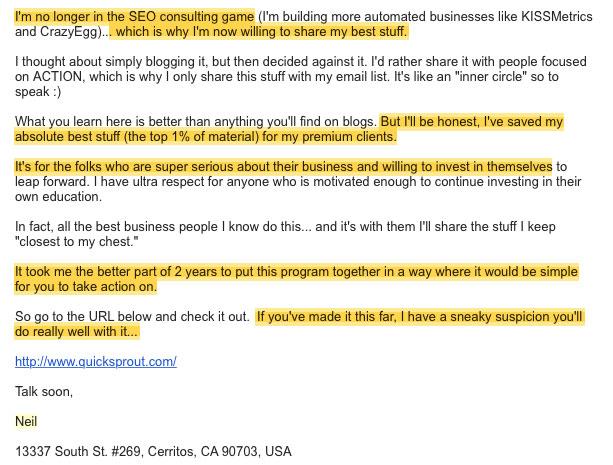Click the quoted phrase "closest to my chest."

pyautogui.click(x=77, y=241)
